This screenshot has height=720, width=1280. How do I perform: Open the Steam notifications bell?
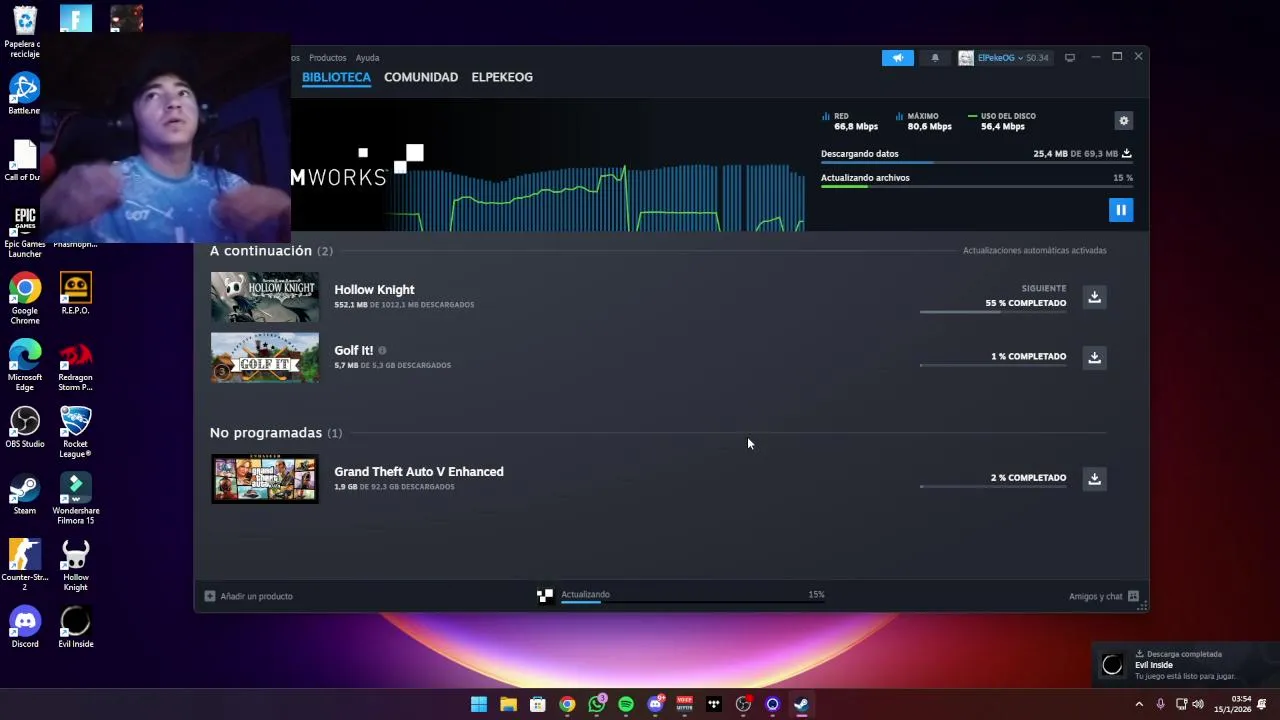[935, 58]
